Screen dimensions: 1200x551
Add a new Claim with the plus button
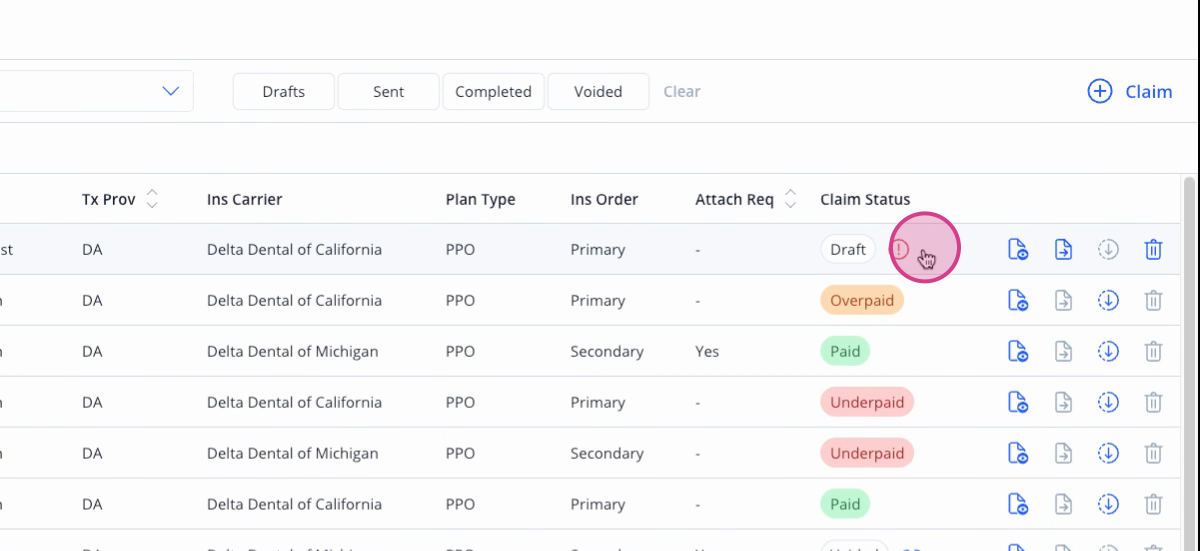click(1129, 91)
